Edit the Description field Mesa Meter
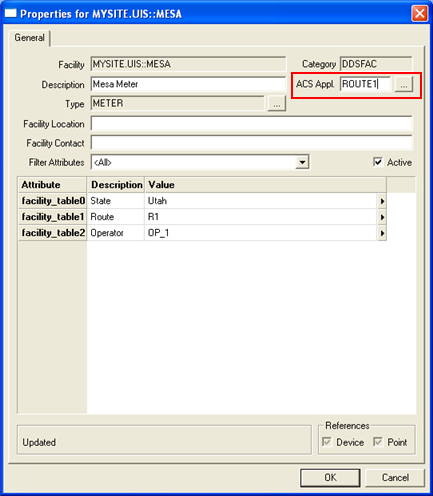 tap(188, 84)
